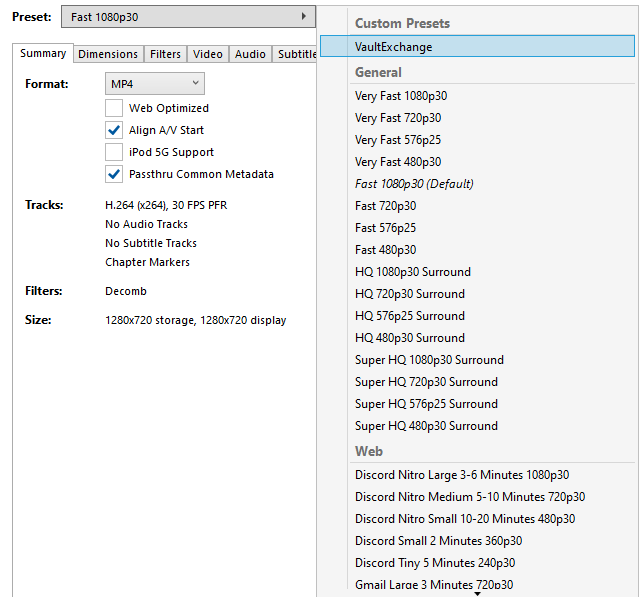This screenshot has width=639, height=597.
Task: Open the Preset dropdown showing Fast 1080p30
Action: [188, 17]
